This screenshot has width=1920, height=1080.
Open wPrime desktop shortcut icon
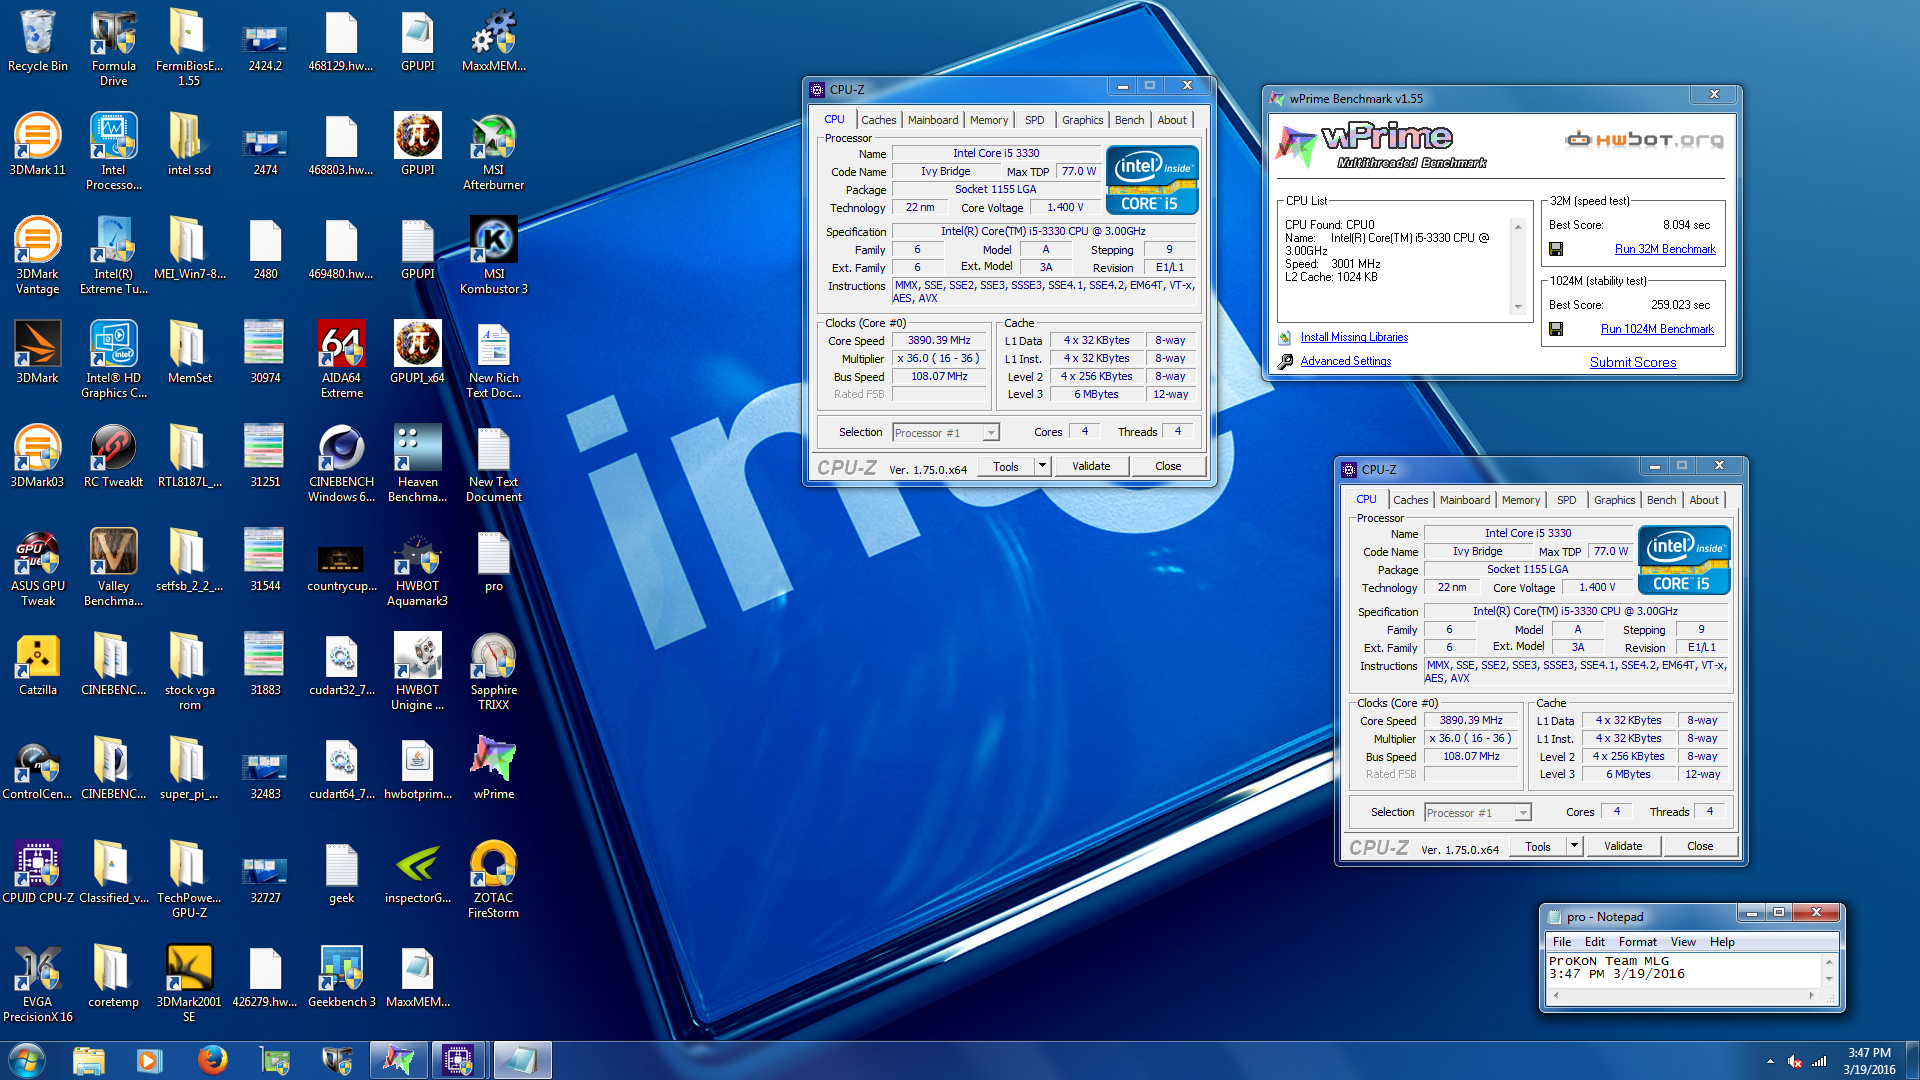(493, 769)
